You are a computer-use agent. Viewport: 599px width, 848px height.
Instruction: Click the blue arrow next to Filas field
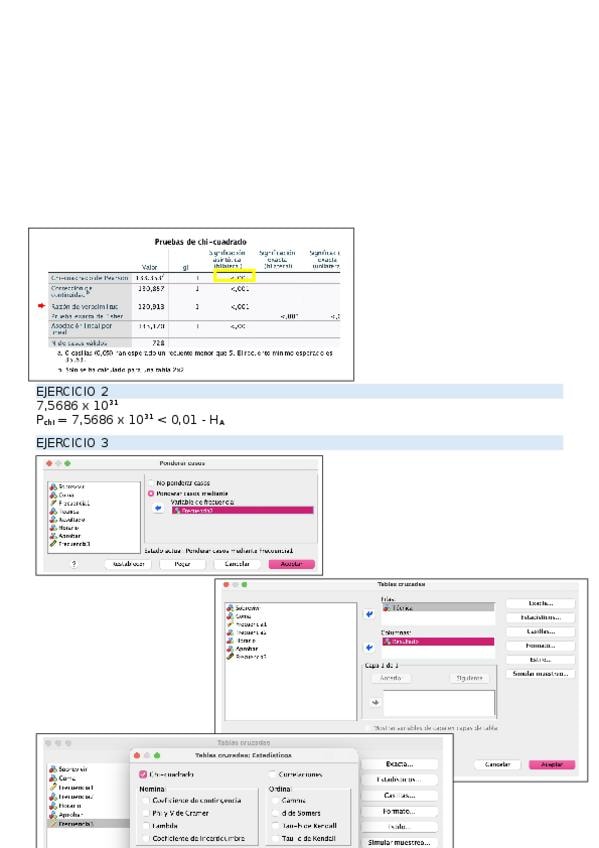(x=369, y=614)
